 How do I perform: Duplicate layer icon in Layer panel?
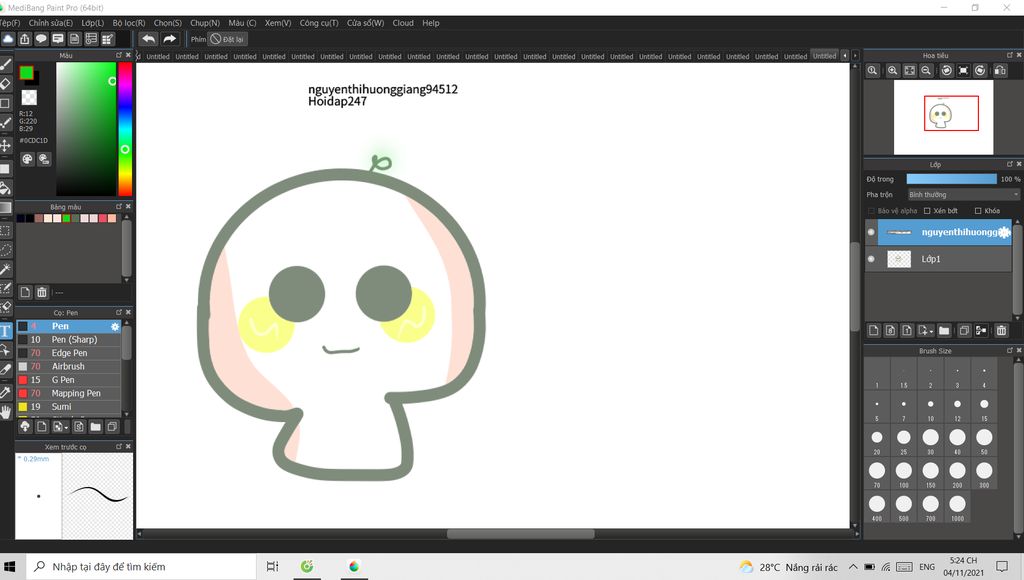(x=964, y=330)
